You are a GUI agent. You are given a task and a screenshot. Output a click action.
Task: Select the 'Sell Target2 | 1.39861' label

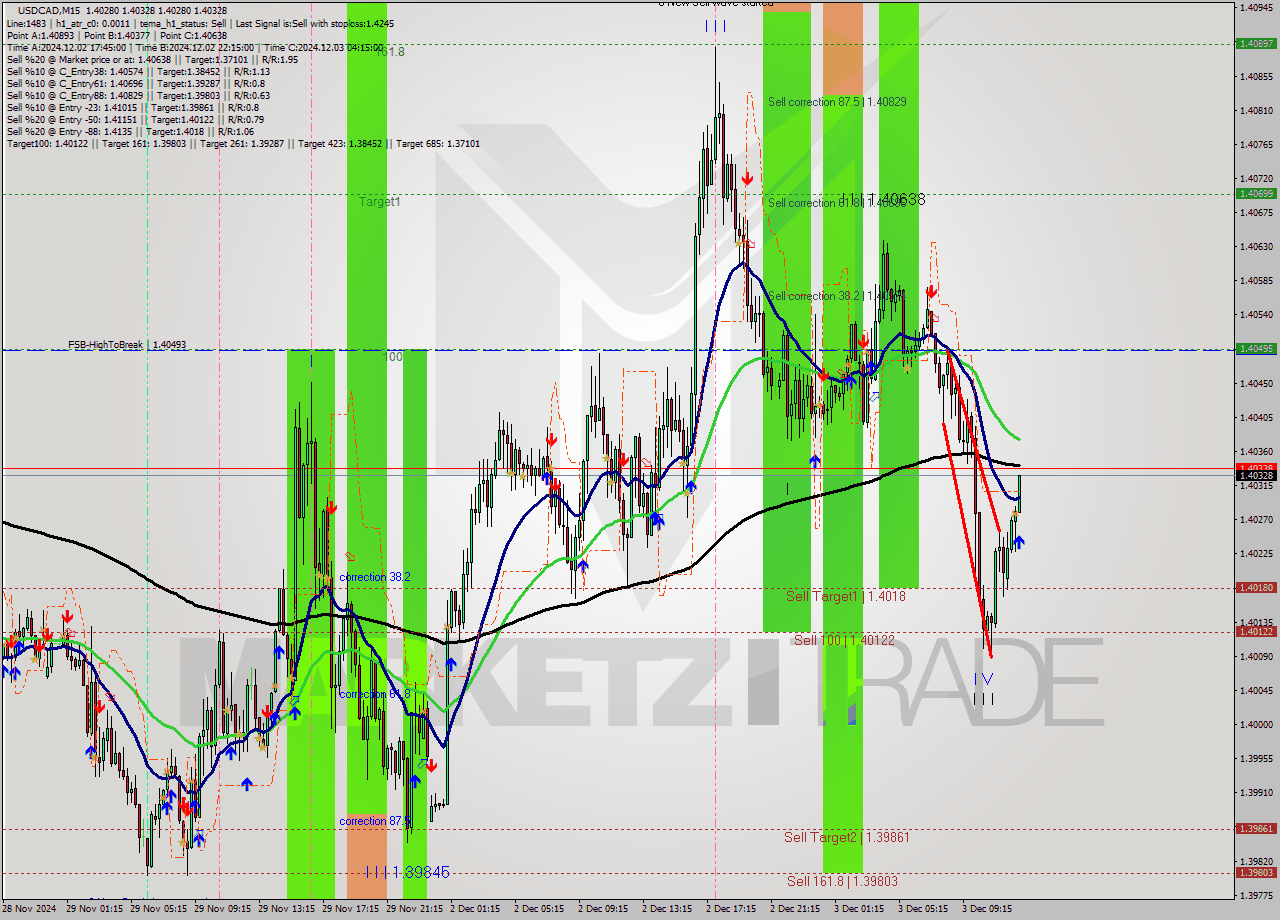(846, 837)
